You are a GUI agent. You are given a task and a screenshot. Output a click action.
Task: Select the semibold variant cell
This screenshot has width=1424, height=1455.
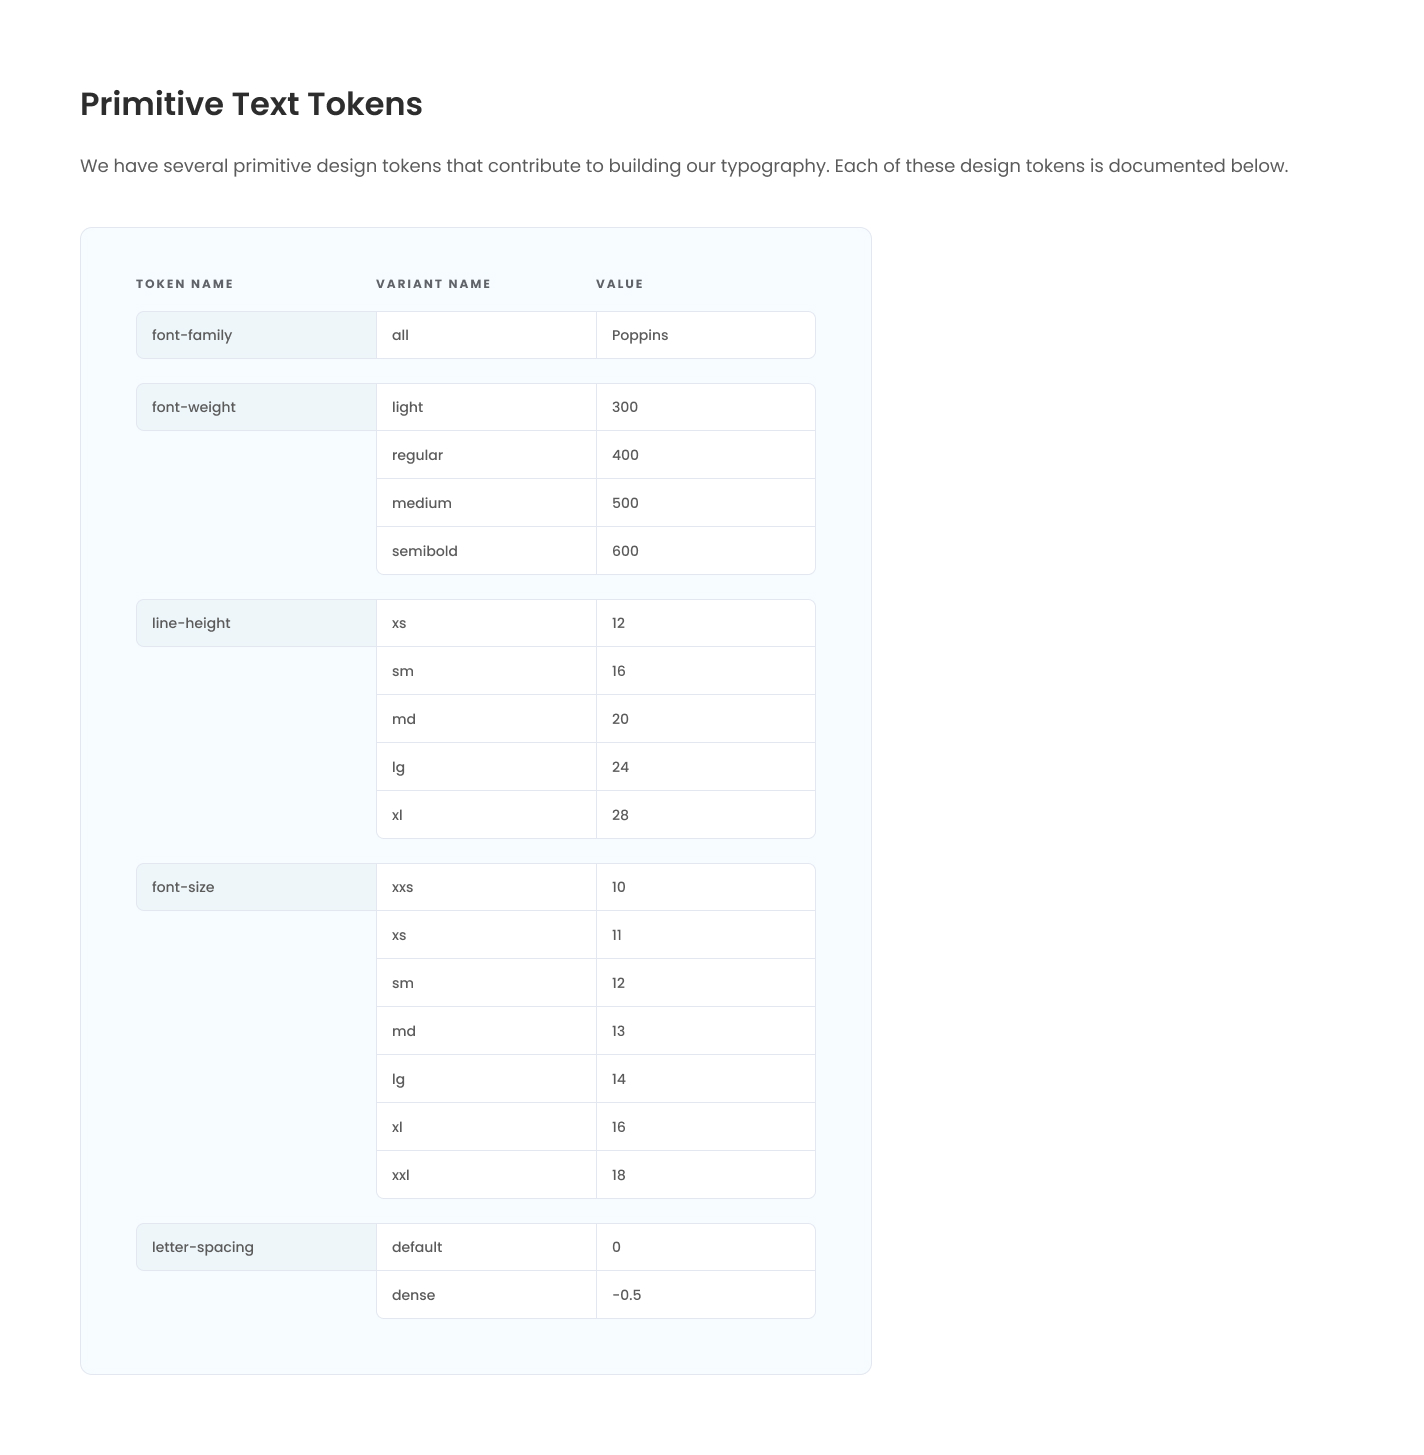pyautogui.click(x=486, y=551)
